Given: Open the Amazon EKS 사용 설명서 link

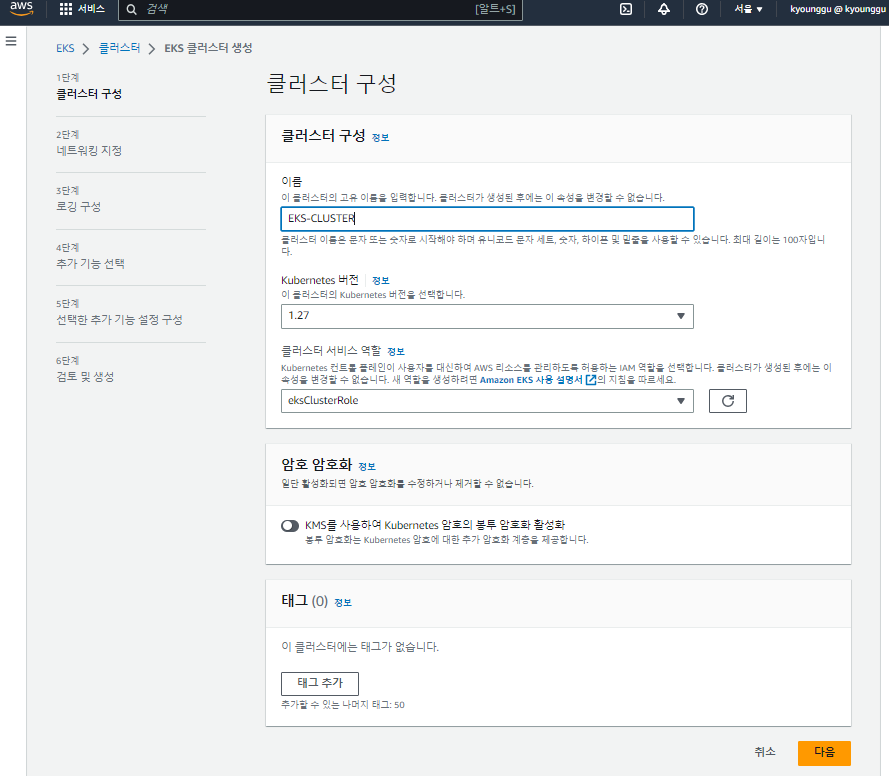Looking at the screenshot, I should [x=531, y=380].
